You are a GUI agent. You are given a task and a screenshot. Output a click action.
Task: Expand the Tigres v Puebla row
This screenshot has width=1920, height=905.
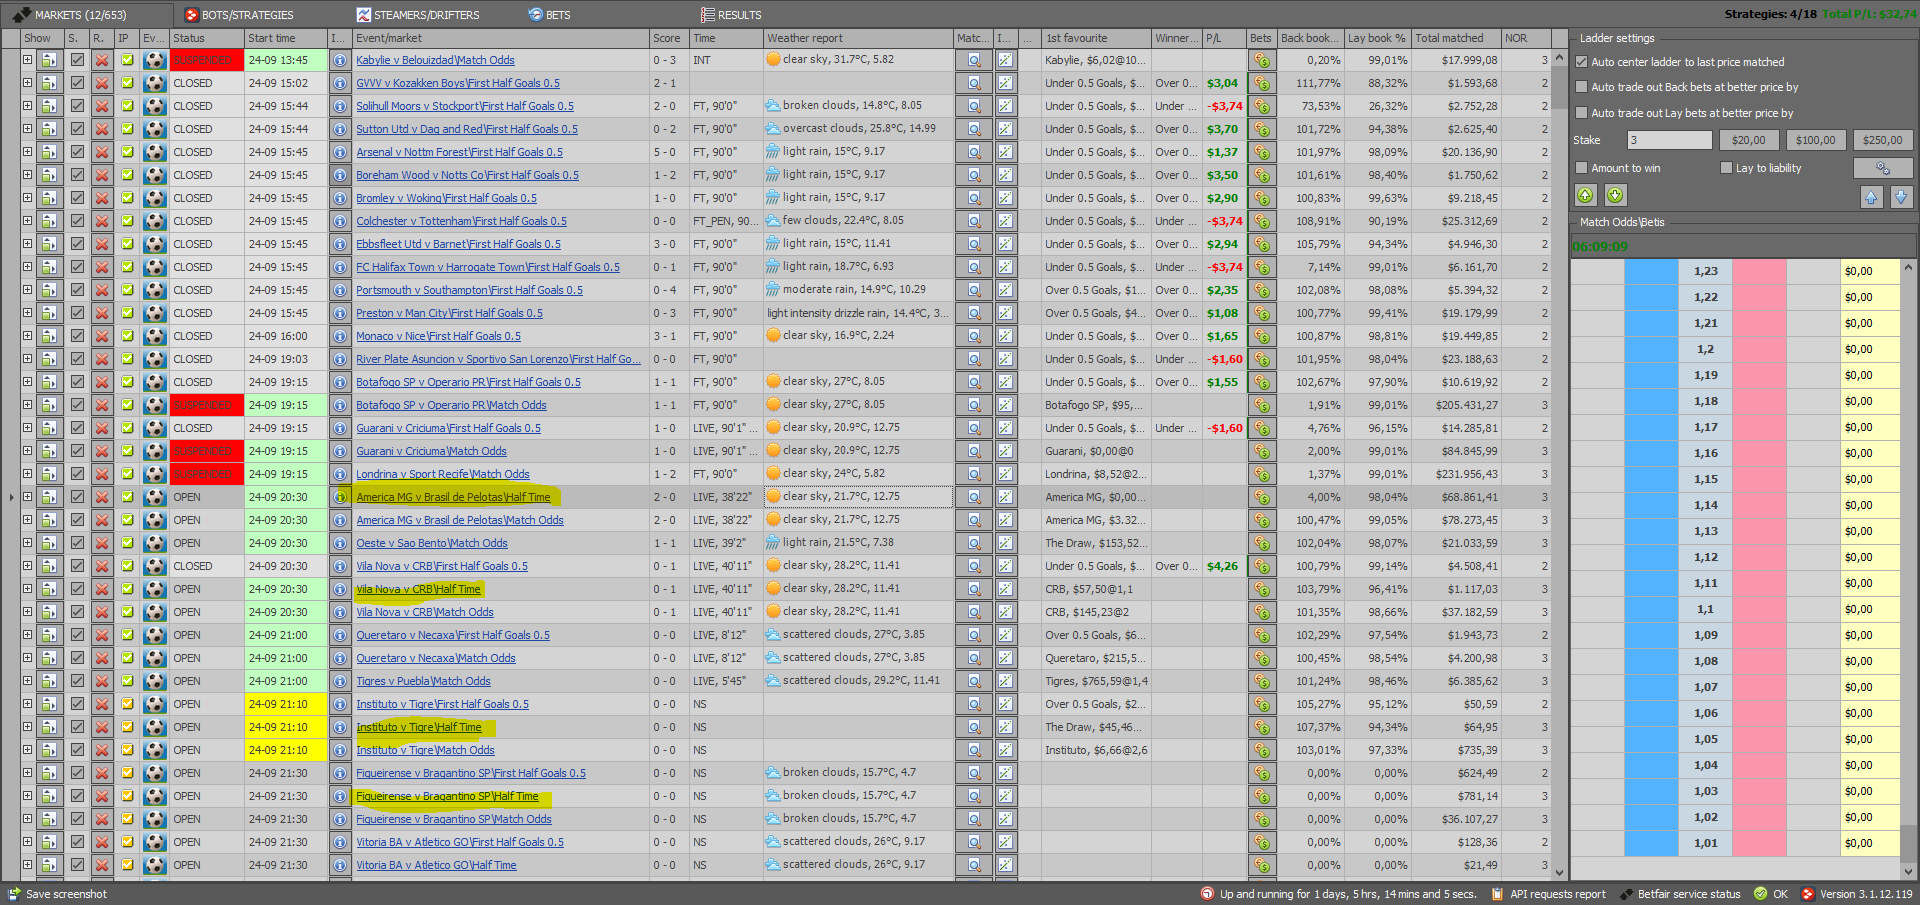[27, 681]
